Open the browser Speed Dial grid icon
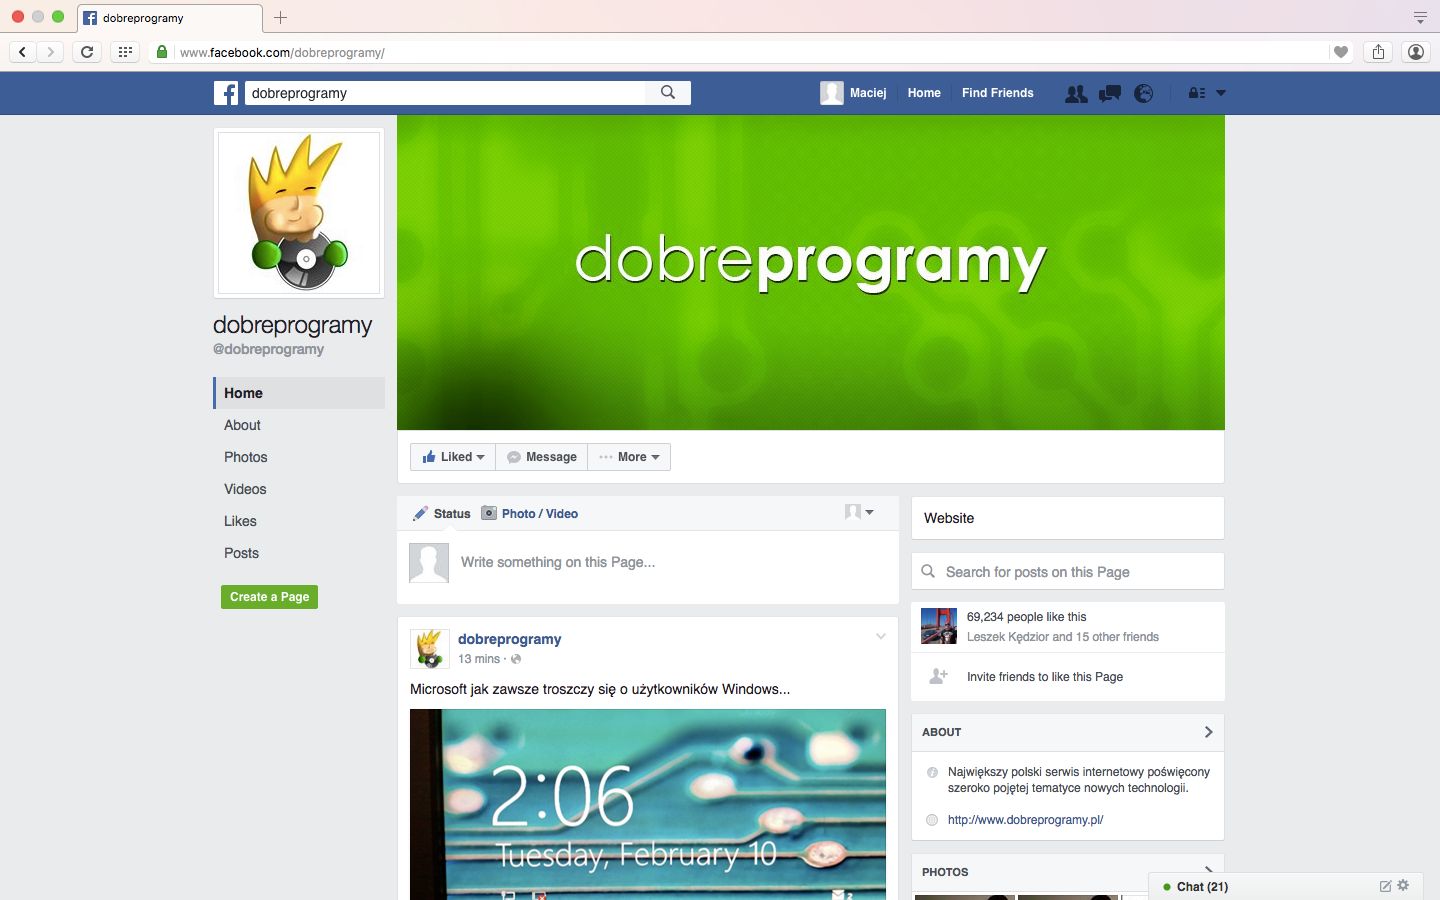 pyautogui.click(x=125, y=52)
